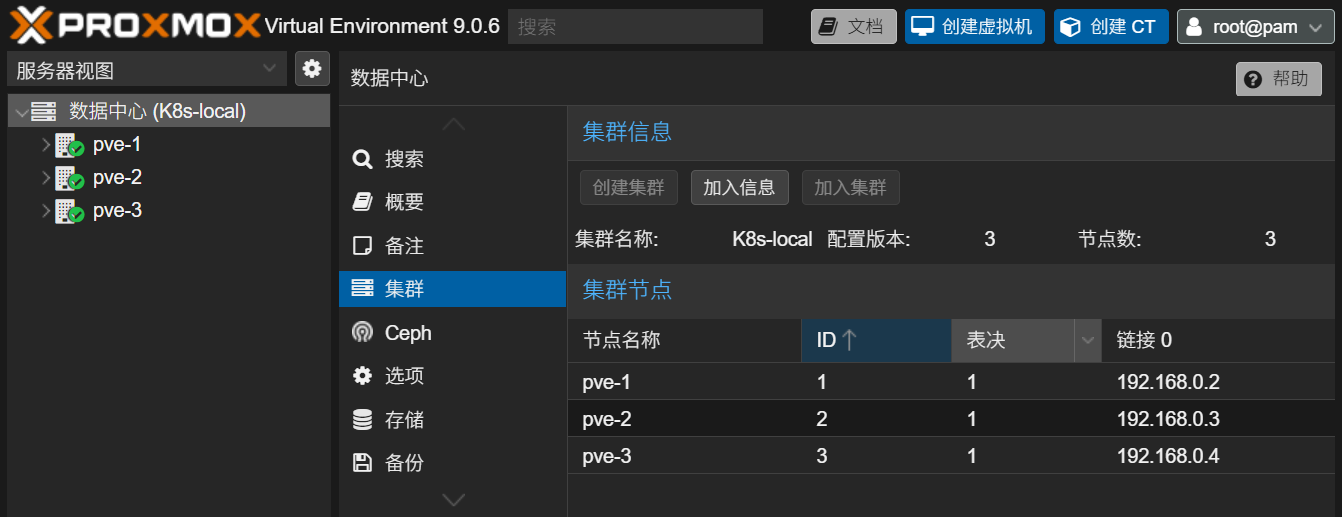Click the 加入集群 button
This screenshot has height=517, width=1342.
850,187
